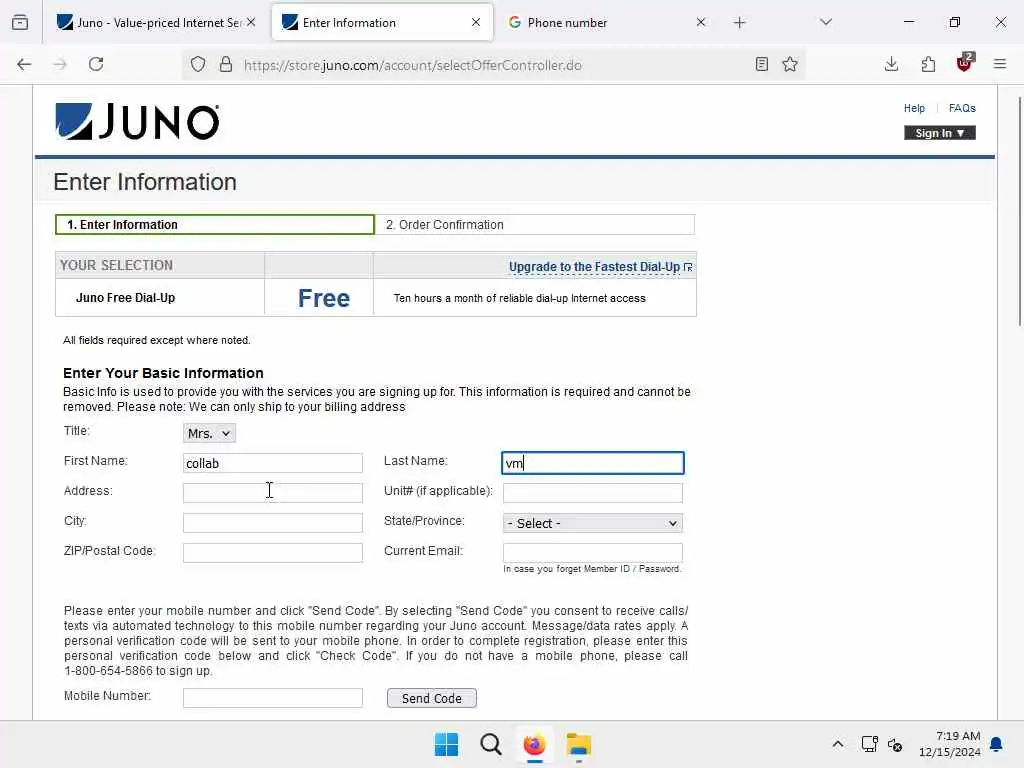Click Upgrade to the Fastest Dial-Up link

tap(600, 267)
